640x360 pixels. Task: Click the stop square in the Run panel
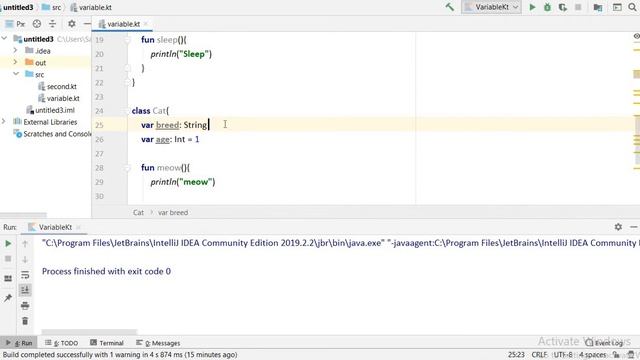8,259
